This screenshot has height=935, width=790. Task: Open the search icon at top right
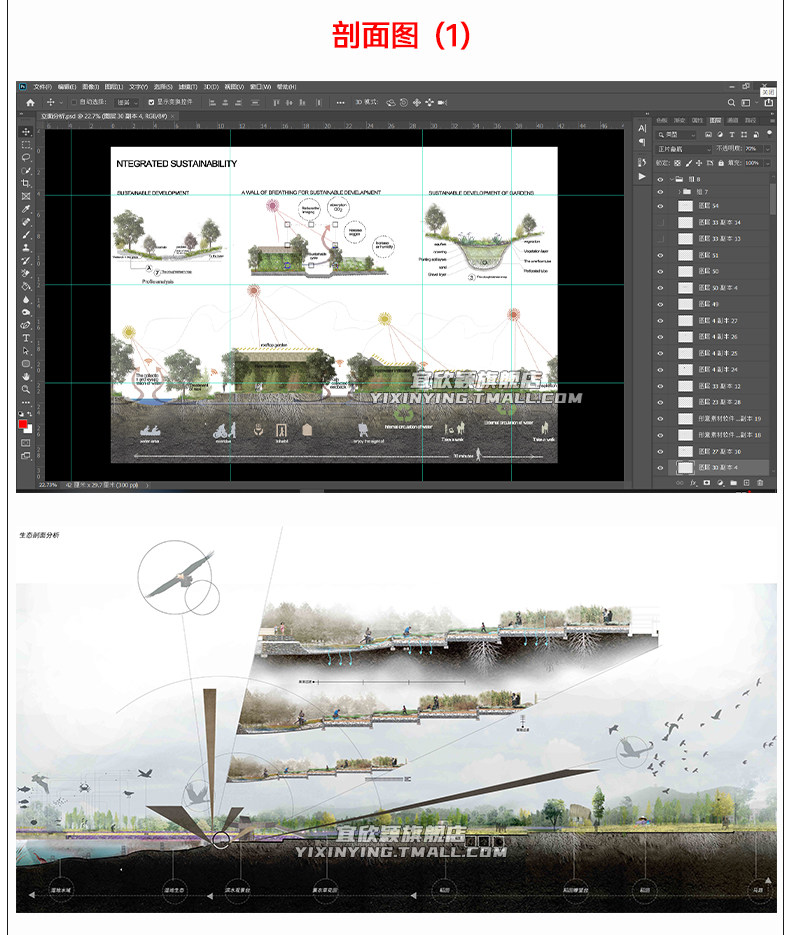pos(732,103)
